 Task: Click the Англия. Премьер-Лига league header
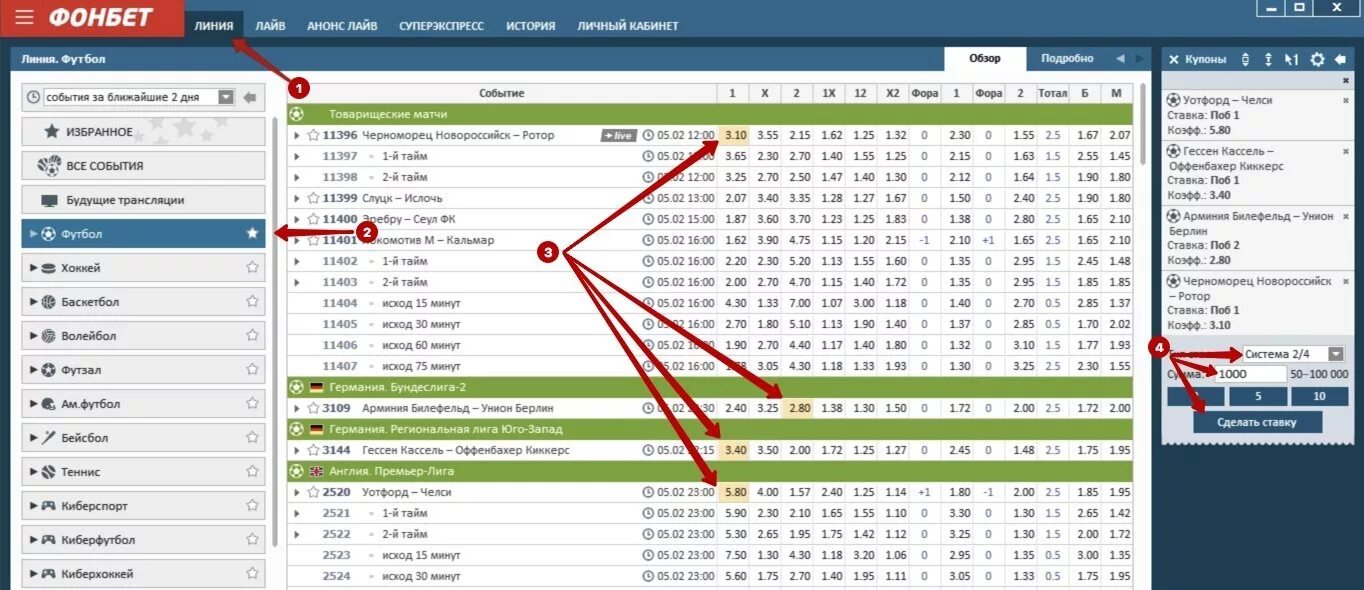710,471
